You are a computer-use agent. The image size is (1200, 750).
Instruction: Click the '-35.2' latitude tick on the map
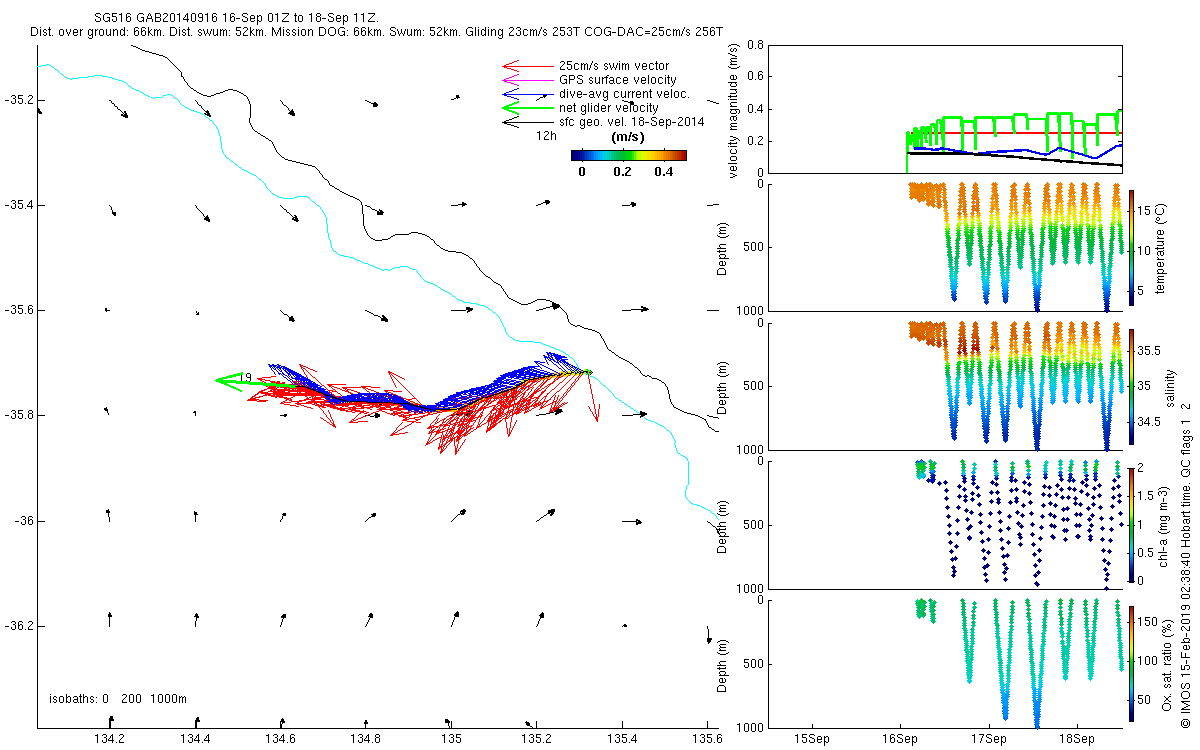coord(17,100)
